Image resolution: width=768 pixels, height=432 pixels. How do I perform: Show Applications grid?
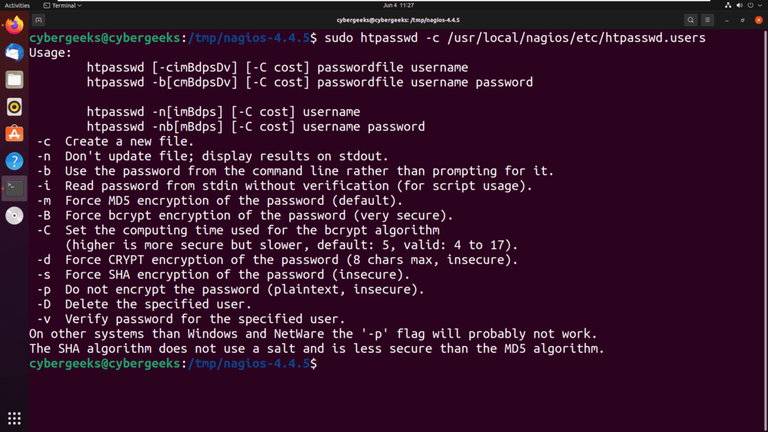point(14,418)
